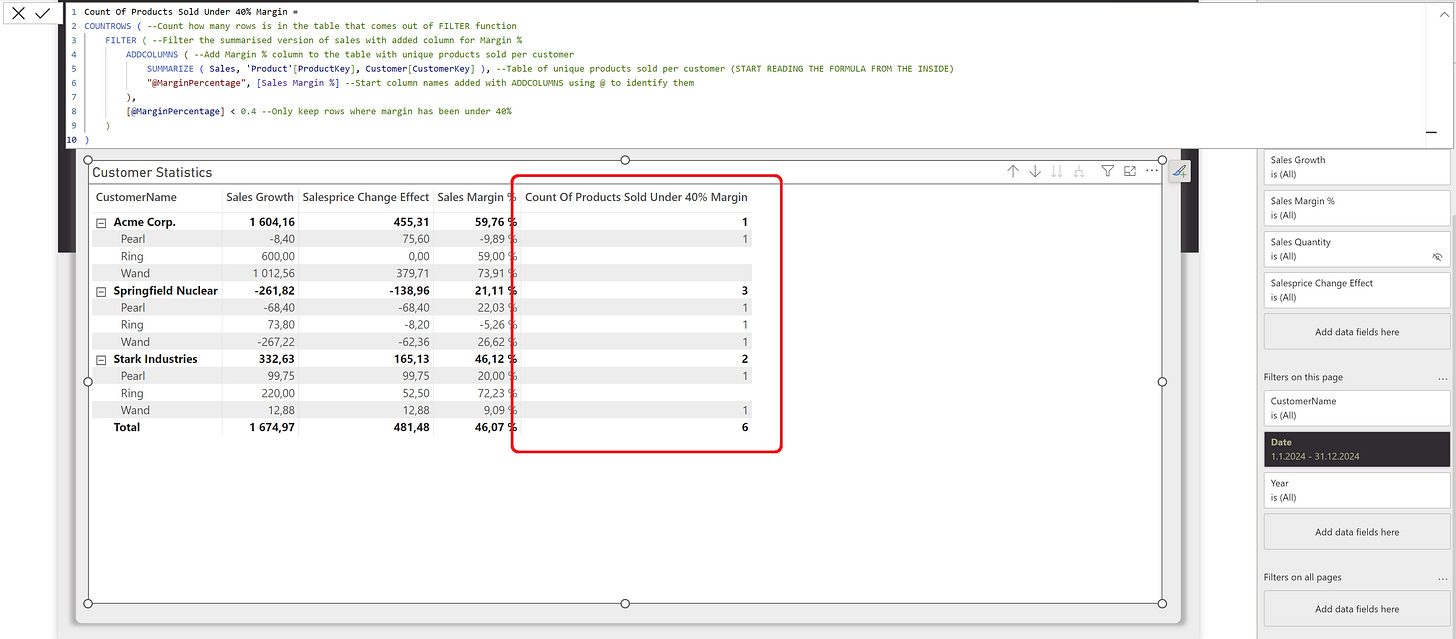The width and height of the screenshot is (1456, 639).
Task: Expand the Sales Margin % filter card
Action: point(1357,208)
